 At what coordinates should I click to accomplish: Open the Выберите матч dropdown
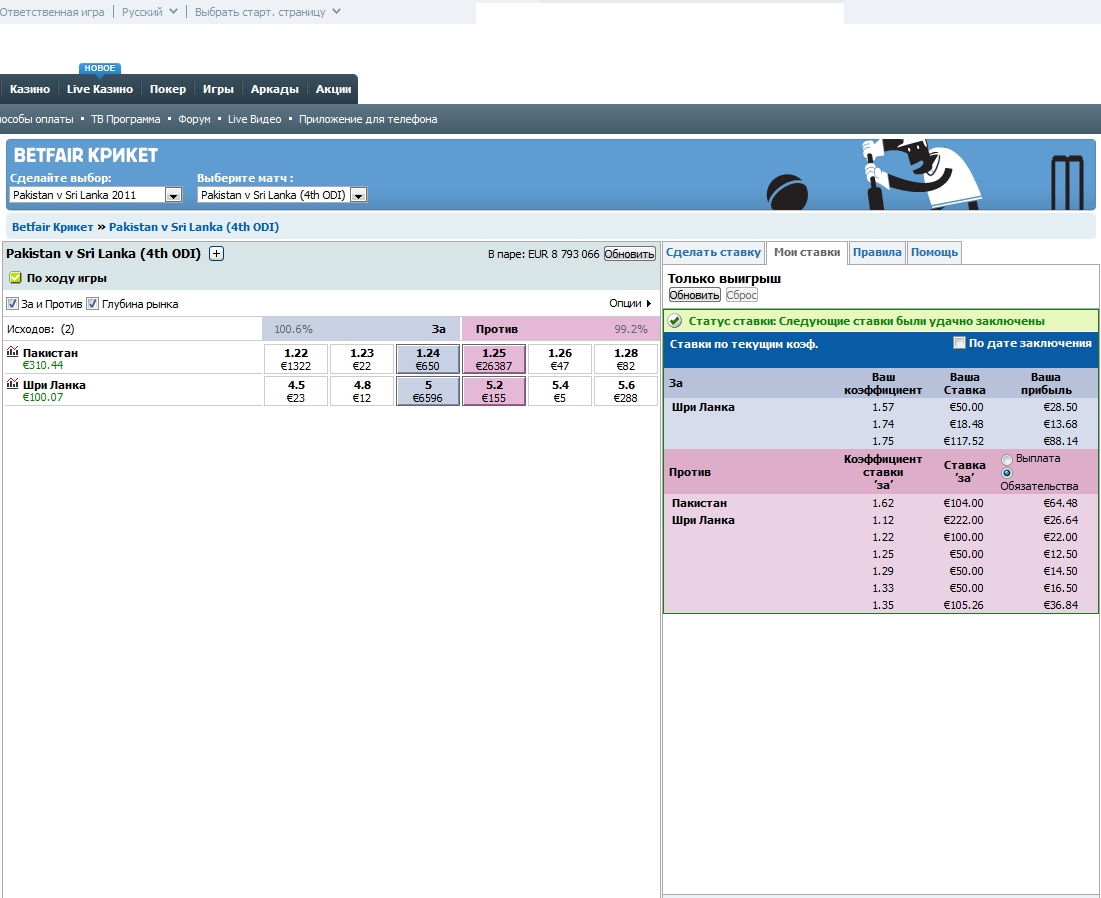tap(282, 195)
